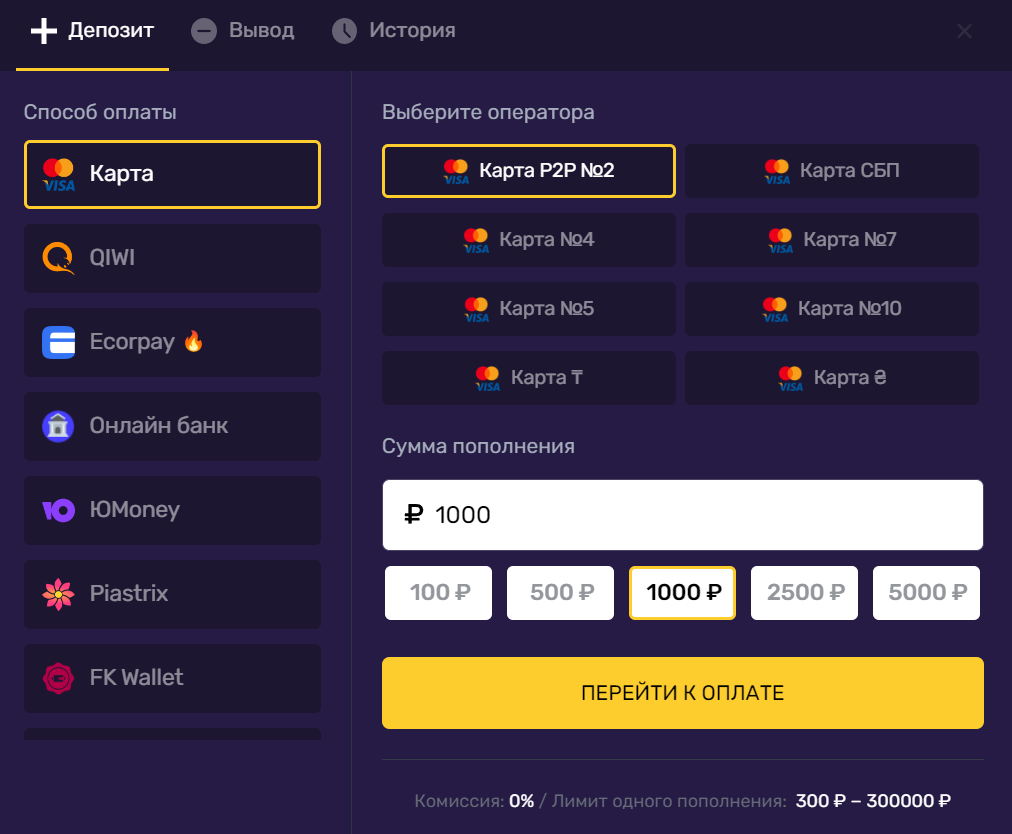Choose the Карта СБП operator
Viewport: 1012px width, 834px height.
[x=831, y=171]
